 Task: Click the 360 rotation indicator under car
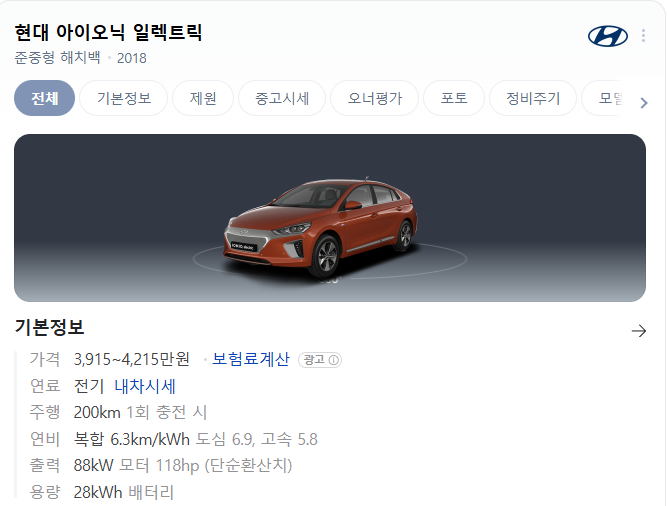tap(330, 280)
